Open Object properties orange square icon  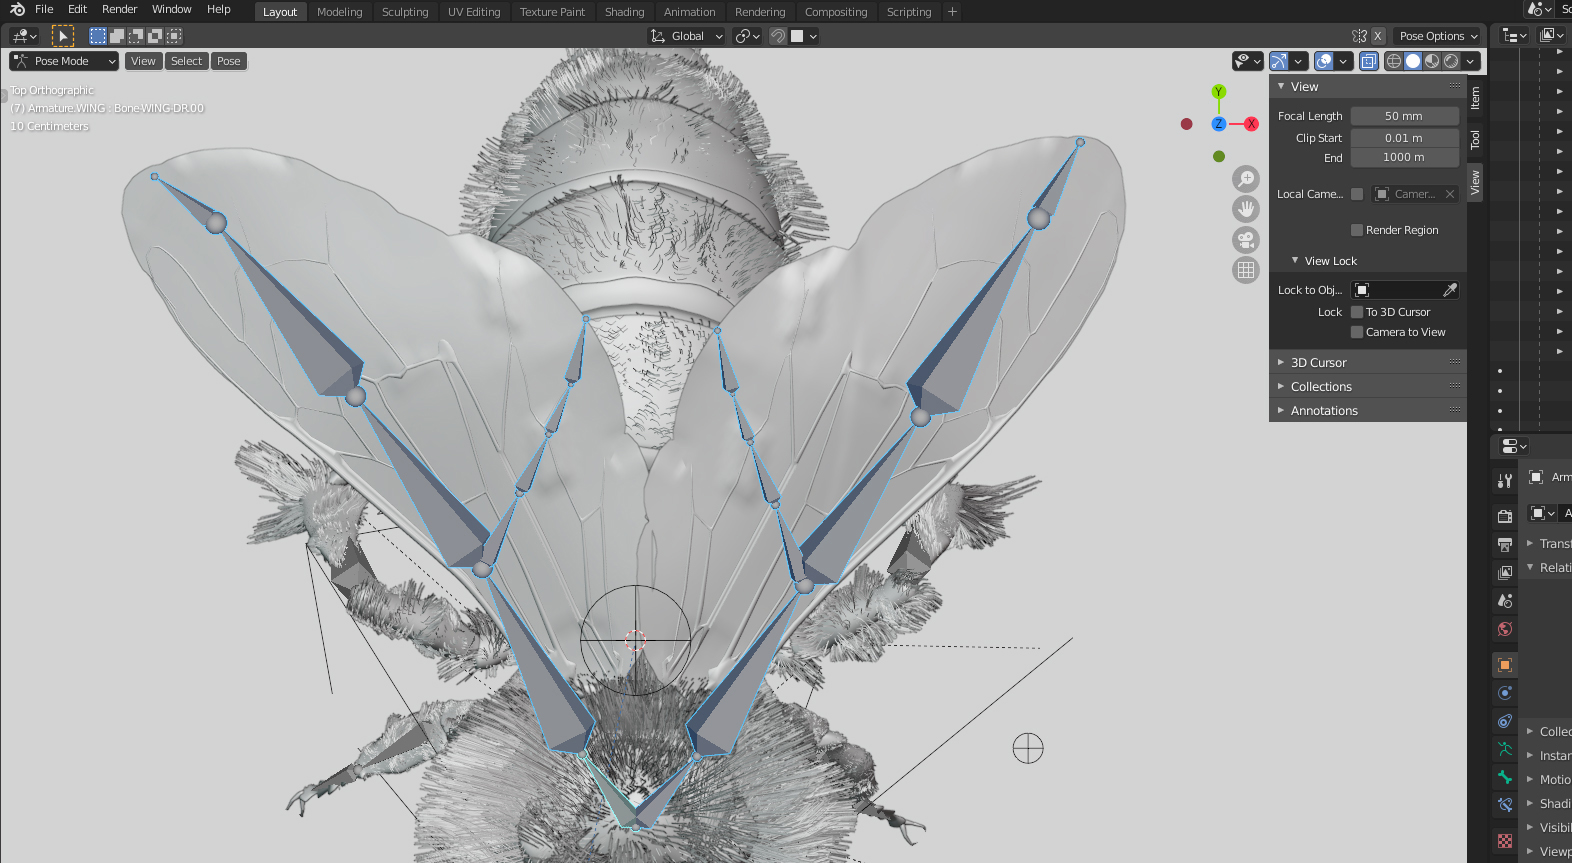(1505, 665)
